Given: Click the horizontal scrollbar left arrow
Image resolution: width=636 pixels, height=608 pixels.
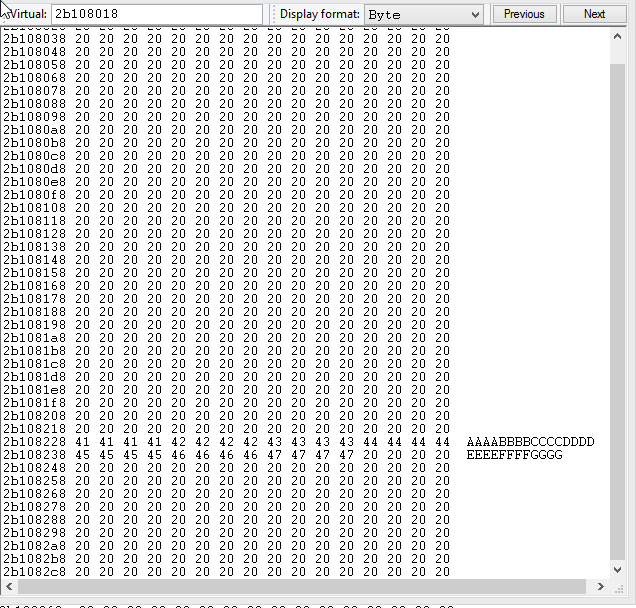Looking at the screenshot, I should point(8,587).
